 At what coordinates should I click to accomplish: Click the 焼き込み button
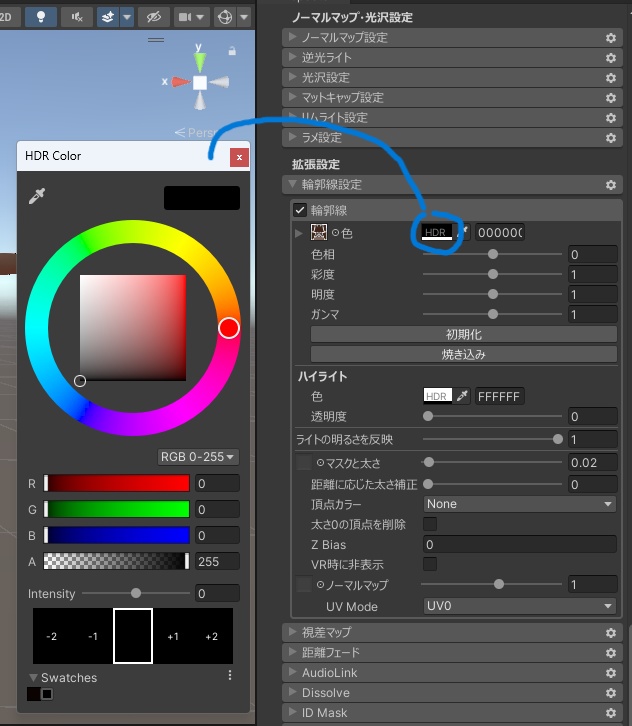(x=463, y=355)
